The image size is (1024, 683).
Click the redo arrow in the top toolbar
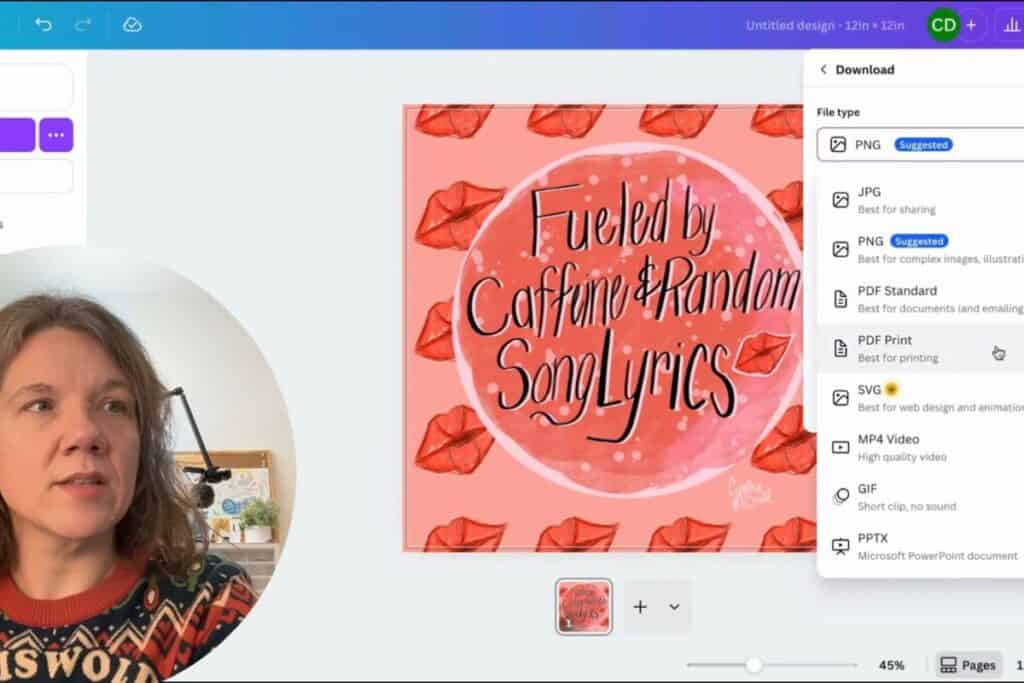[x=82, y=25]
